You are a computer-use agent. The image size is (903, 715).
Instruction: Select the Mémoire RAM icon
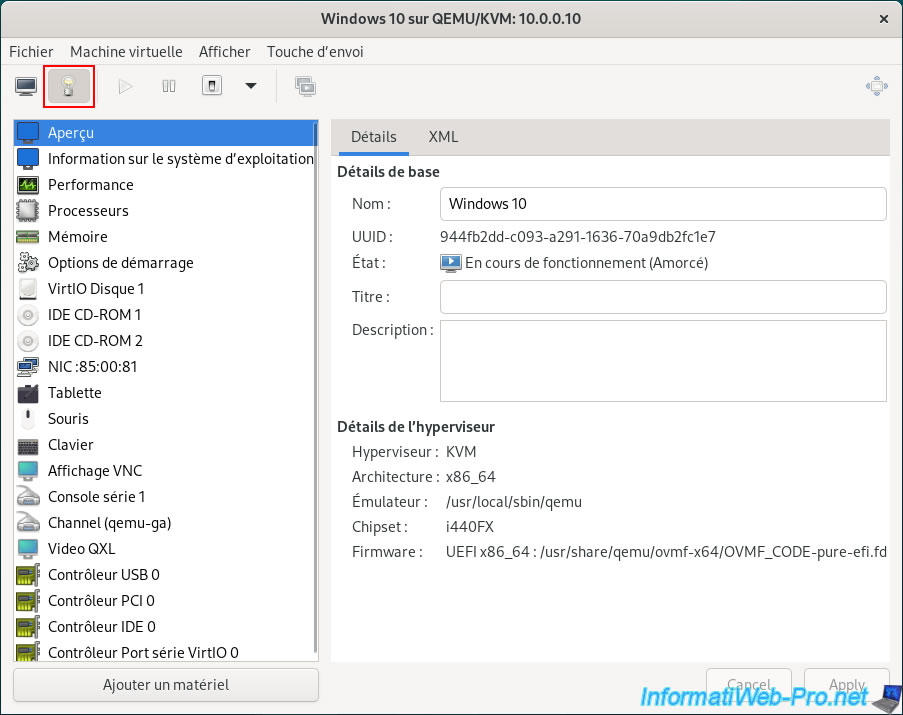click(x=28, y=237)
